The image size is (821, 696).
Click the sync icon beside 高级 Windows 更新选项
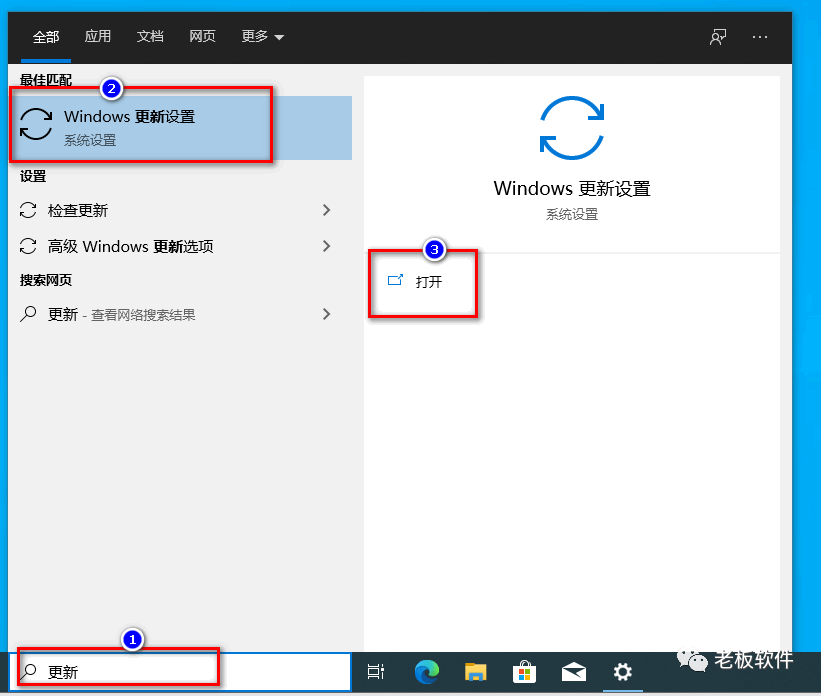(x=28, y=246)
